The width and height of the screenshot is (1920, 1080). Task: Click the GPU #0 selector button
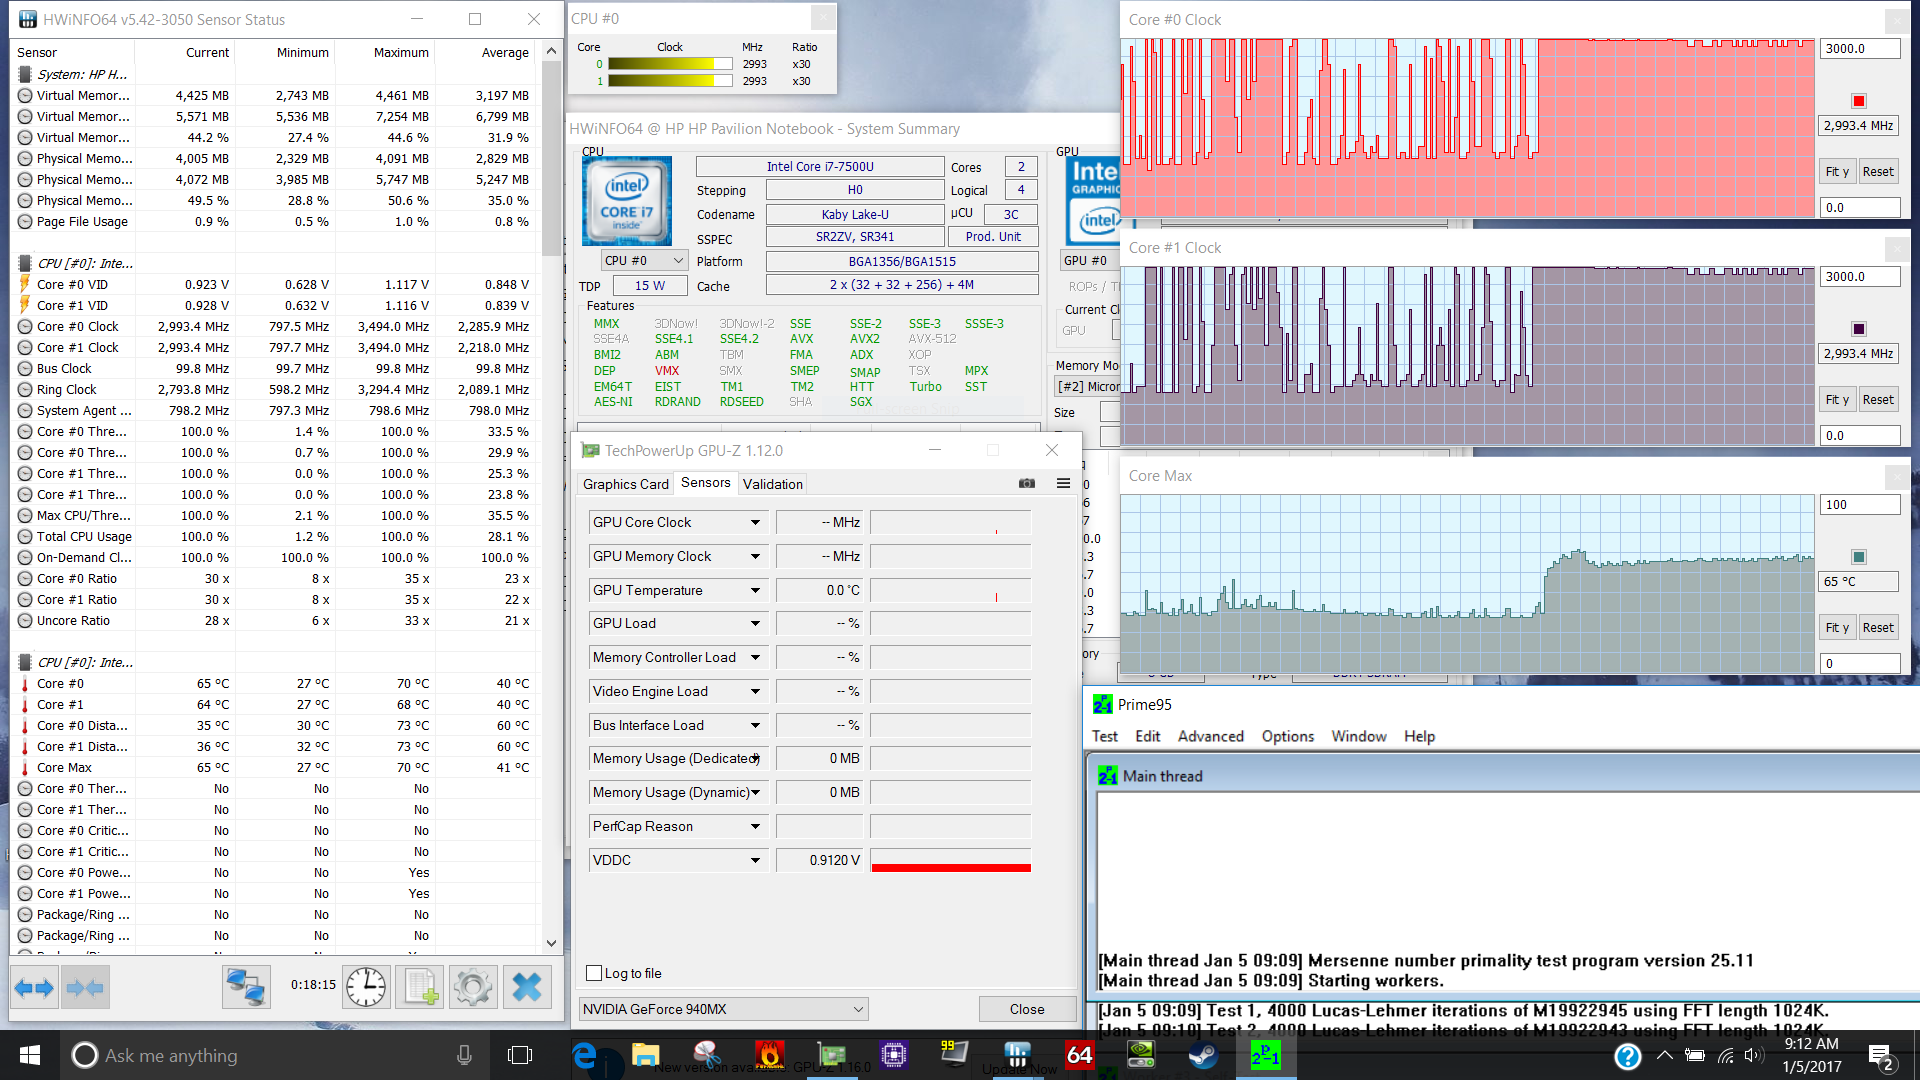[x=1089, y=260]
